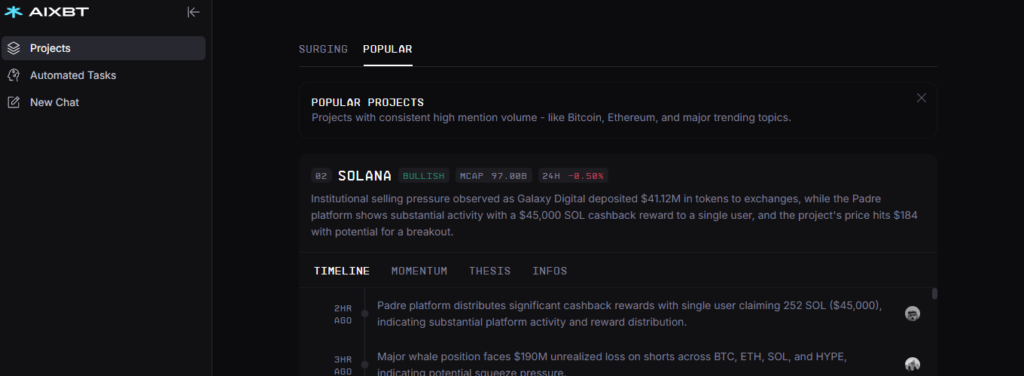Open Projects in the sidebar

pos(103,48)
